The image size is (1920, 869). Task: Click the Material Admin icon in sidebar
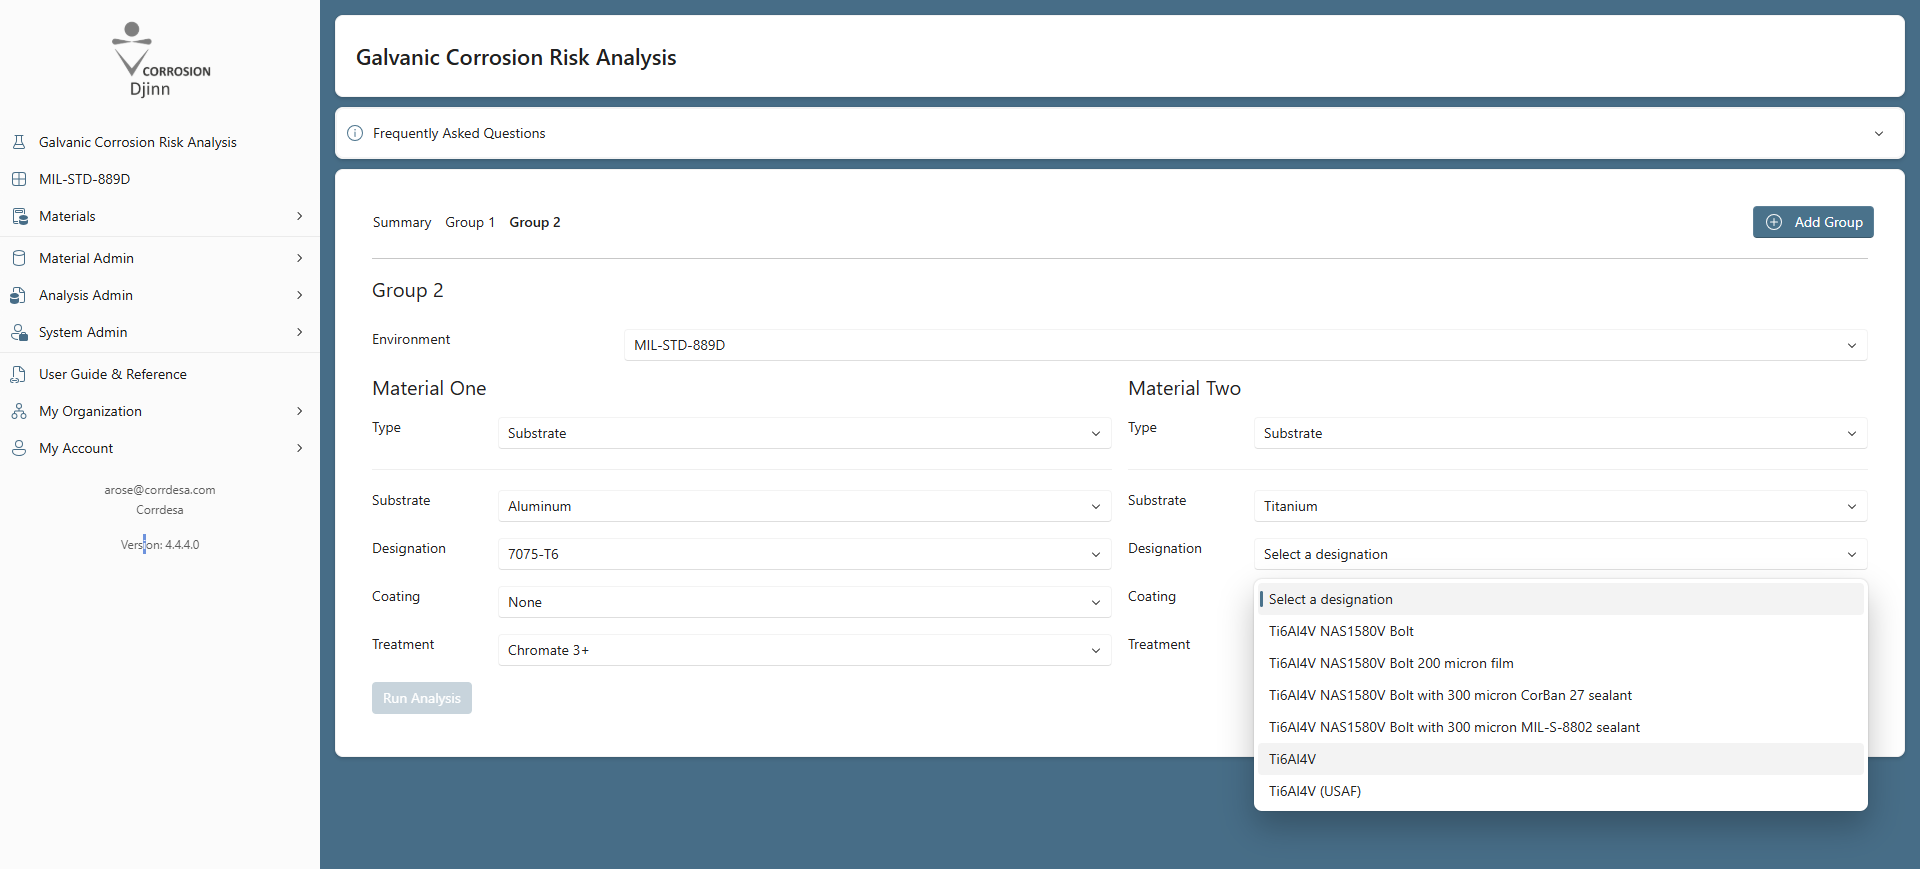pos(19,258)
